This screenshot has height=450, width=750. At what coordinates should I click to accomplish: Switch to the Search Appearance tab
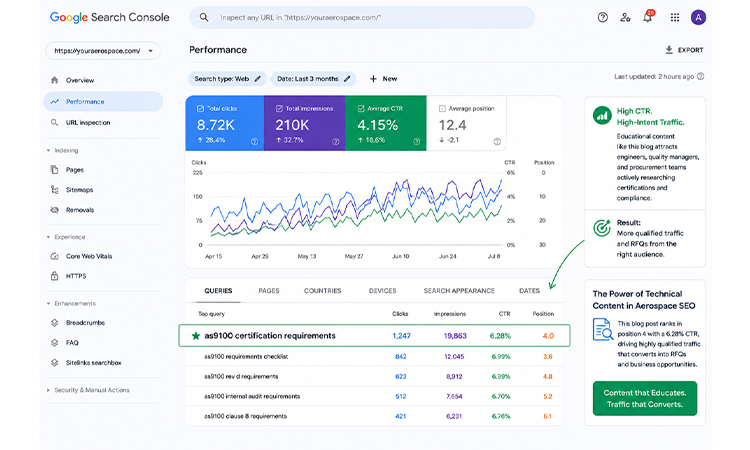tap(459, 291)
